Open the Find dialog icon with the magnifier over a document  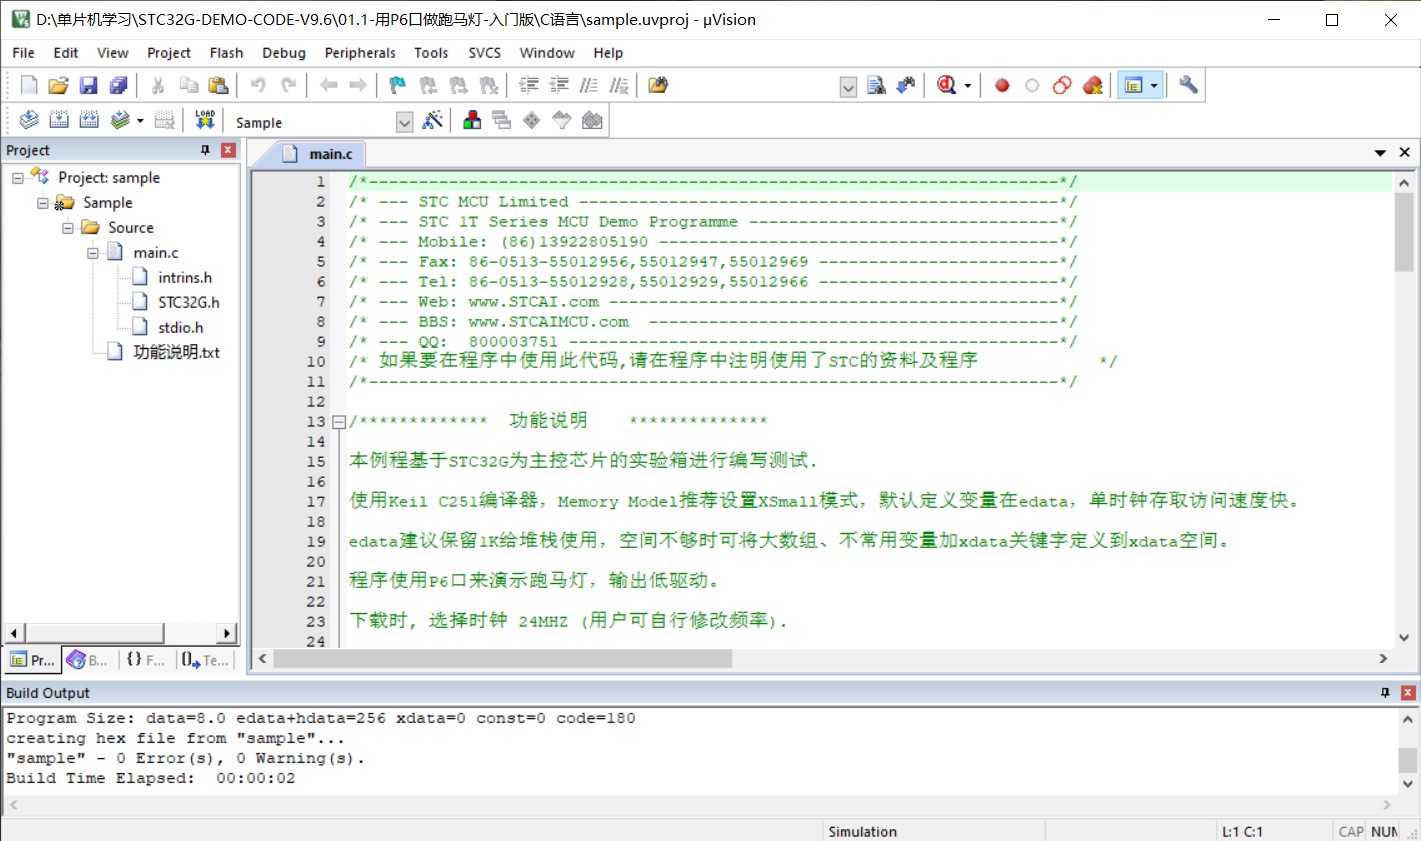[x=876, y=85]
